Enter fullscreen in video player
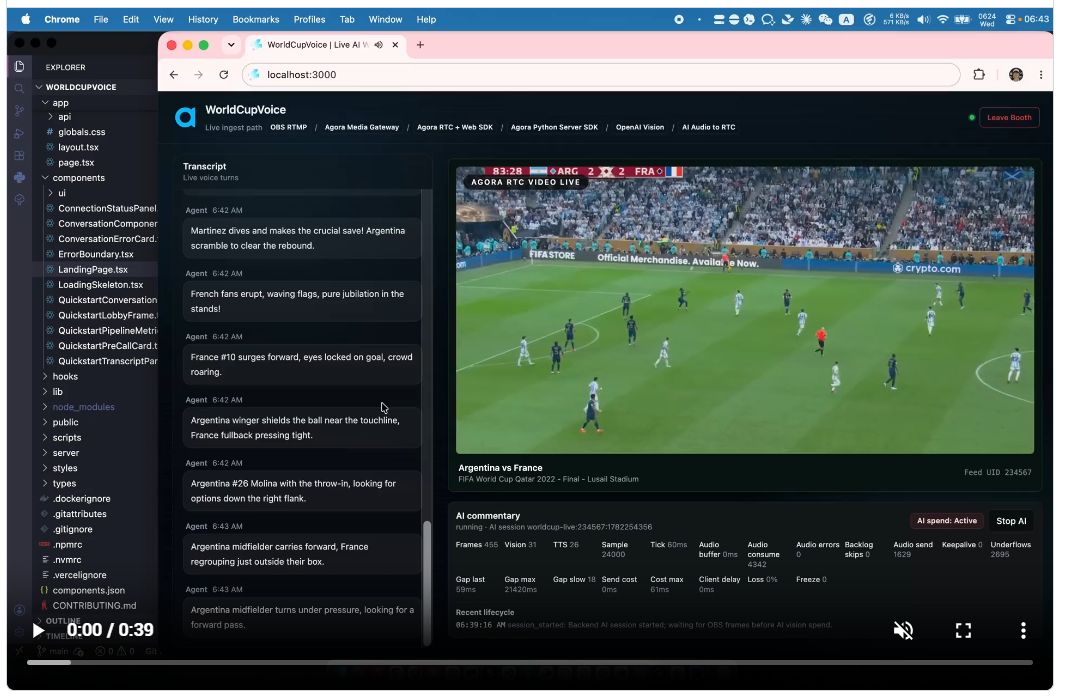This screenshot has height=700, width=1065. (962, 631)
